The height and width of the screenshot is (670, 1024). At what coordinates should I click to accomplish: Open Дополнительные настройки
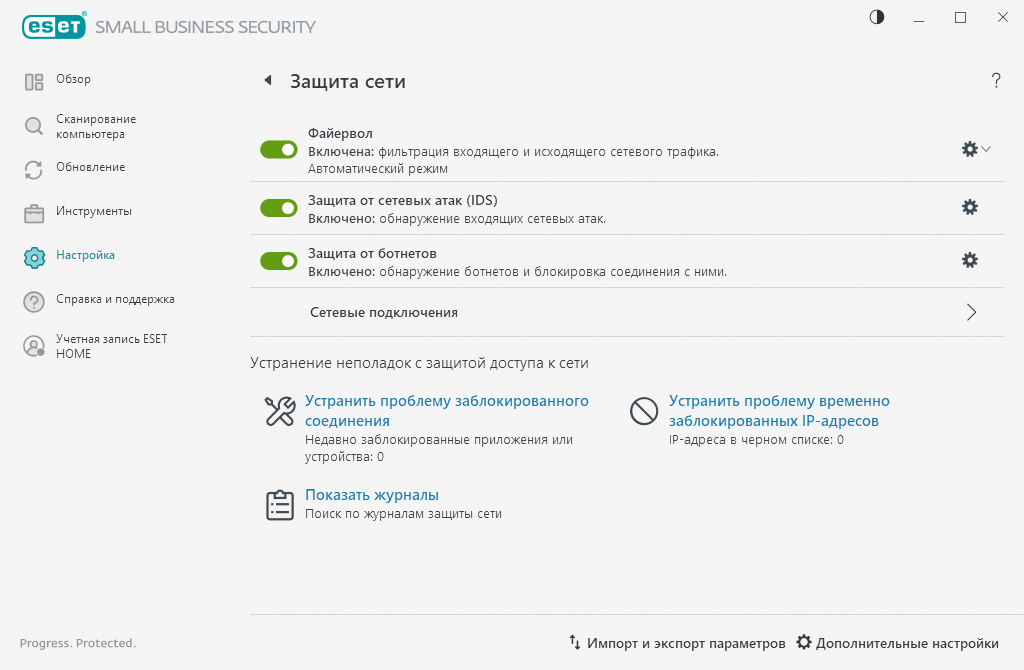905,643
